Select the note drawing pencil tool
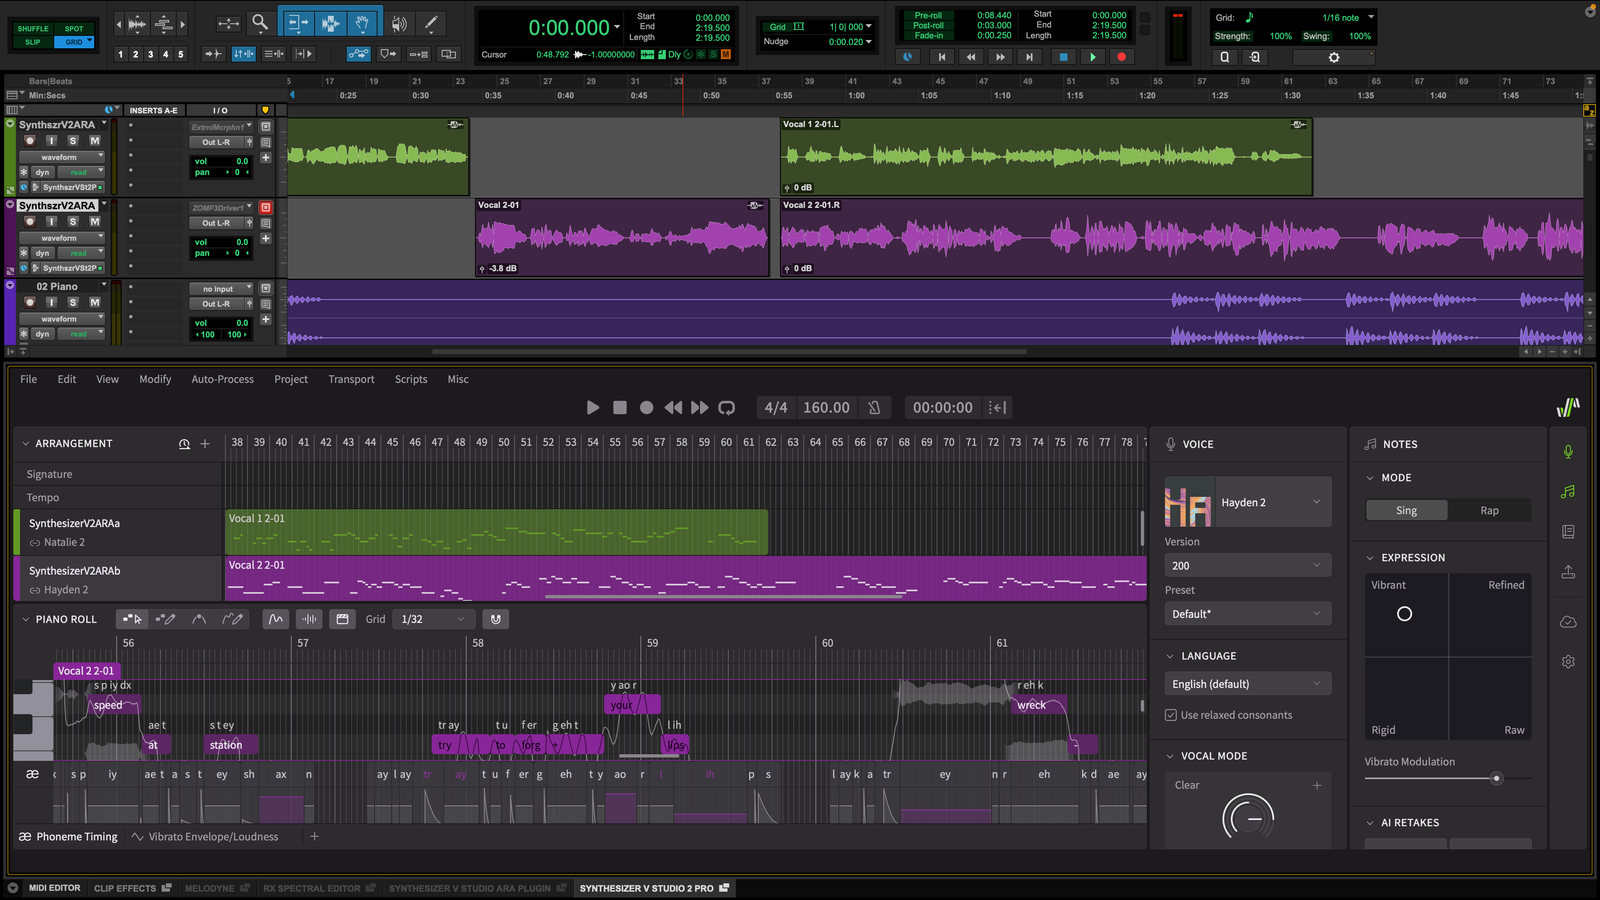The image size is (1600, 900). [166, 619]
